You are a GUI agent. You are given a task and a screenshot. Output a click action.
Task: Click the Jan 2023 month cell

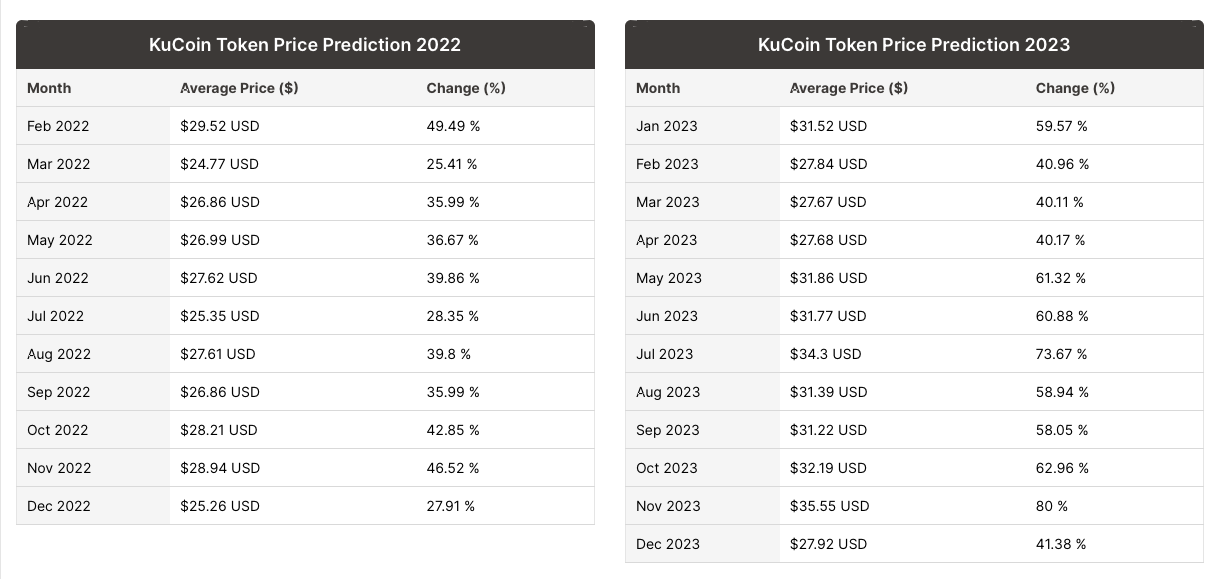click(x=667, y=126)
